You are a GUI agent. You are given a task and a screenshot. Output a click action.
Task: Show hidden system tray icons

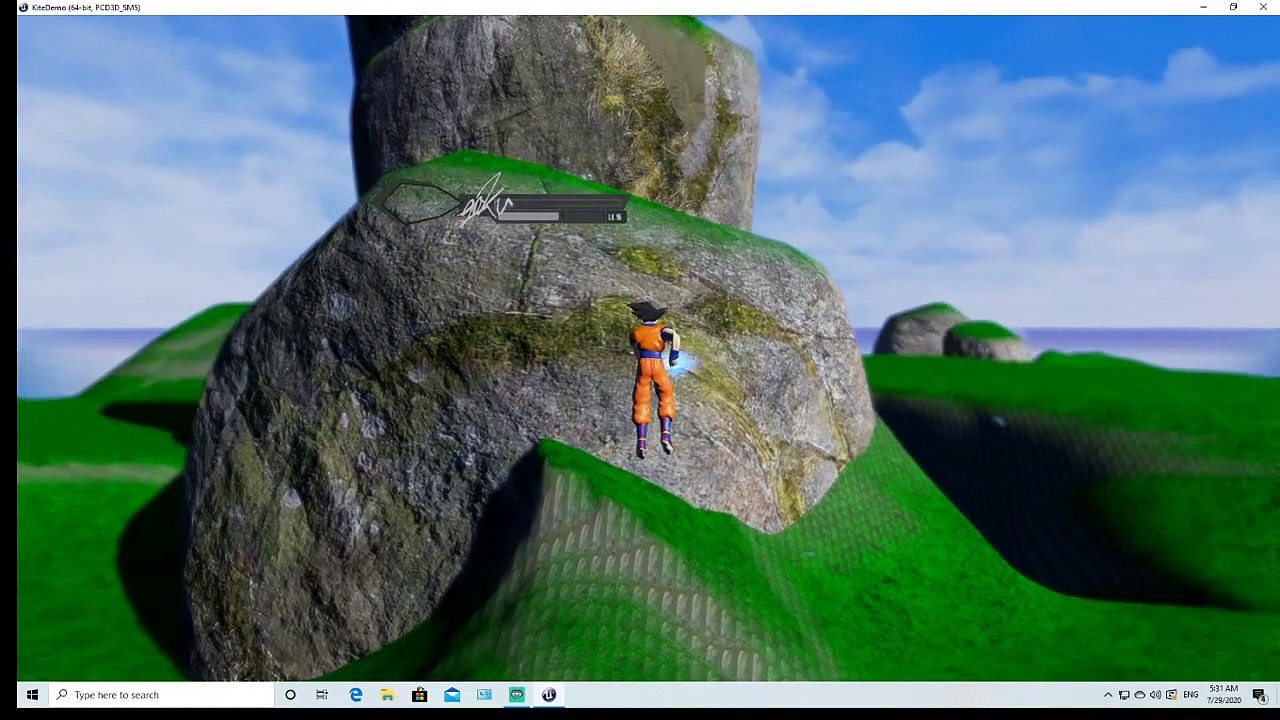pyautogui.click(x=1108, y=695)
